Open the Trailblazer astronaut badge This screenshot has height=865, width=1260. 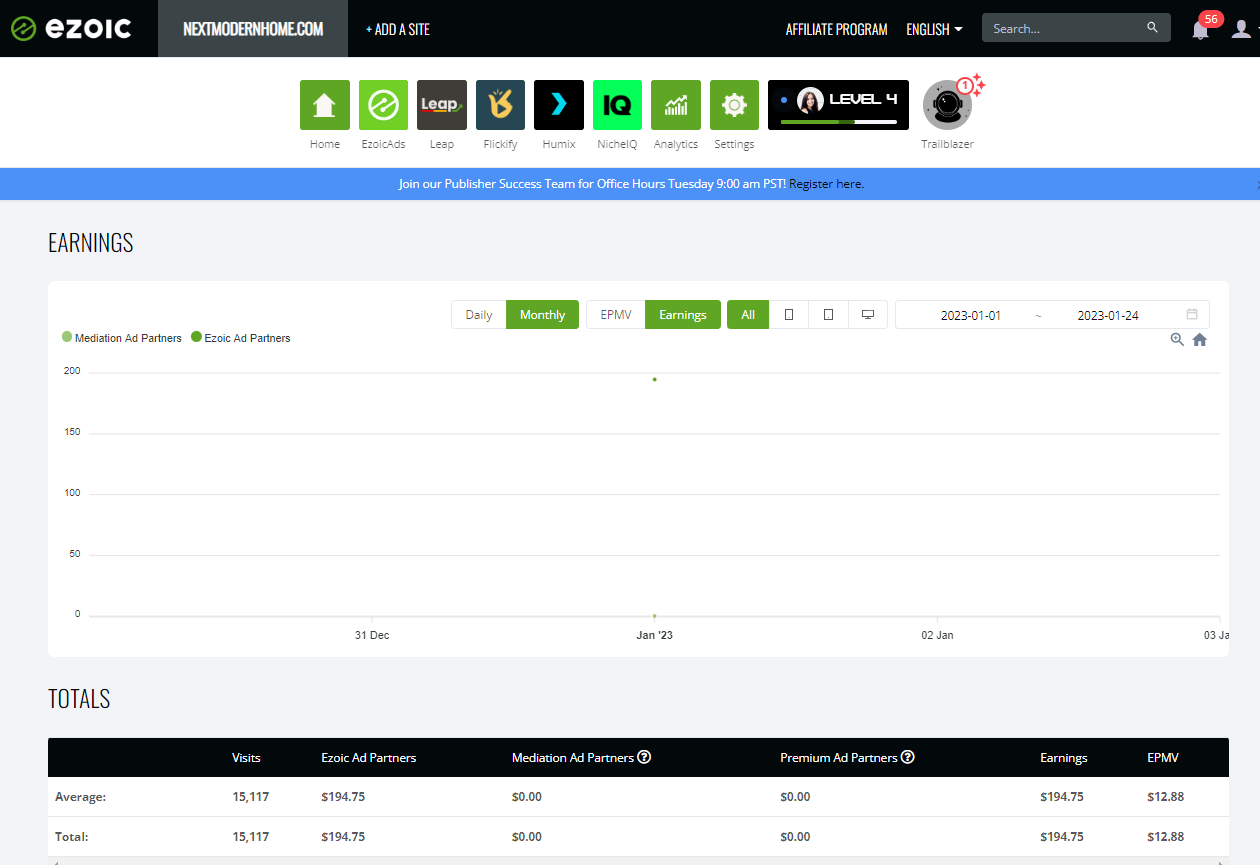coord(948,105)
